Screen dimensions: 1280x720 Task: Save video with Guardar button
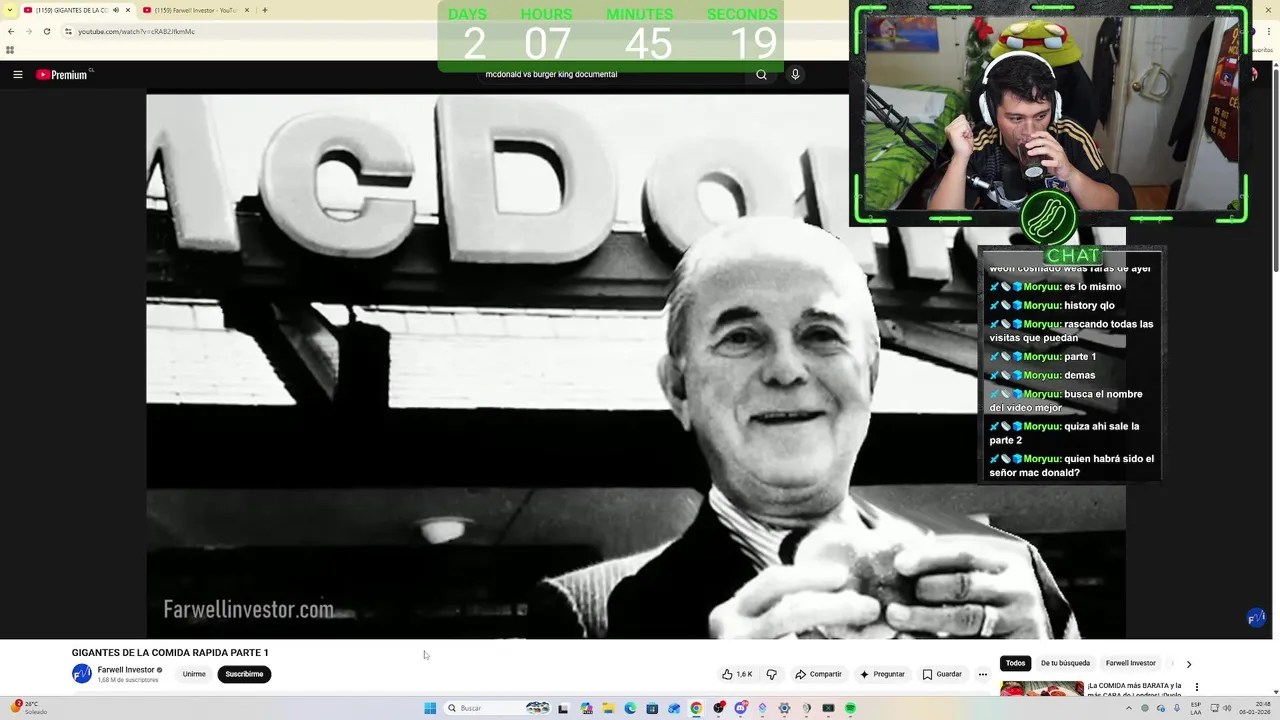pos(942,674)
